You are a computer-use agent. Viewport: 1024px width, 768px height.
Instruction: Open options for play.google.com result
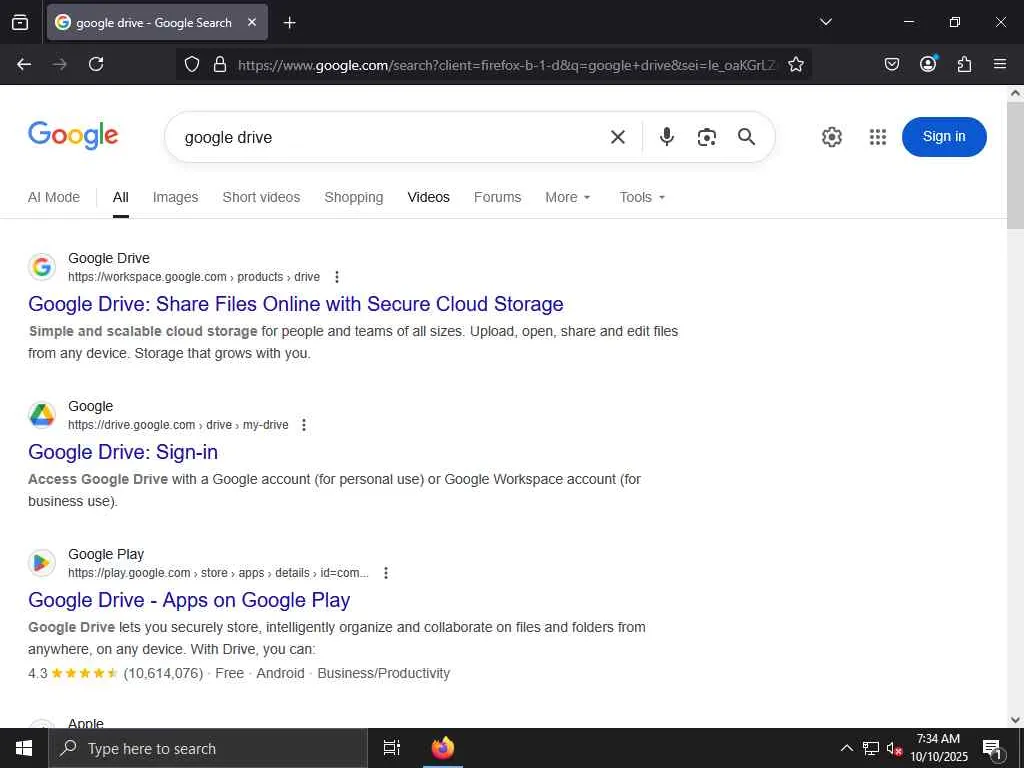(x=386, y=573)
